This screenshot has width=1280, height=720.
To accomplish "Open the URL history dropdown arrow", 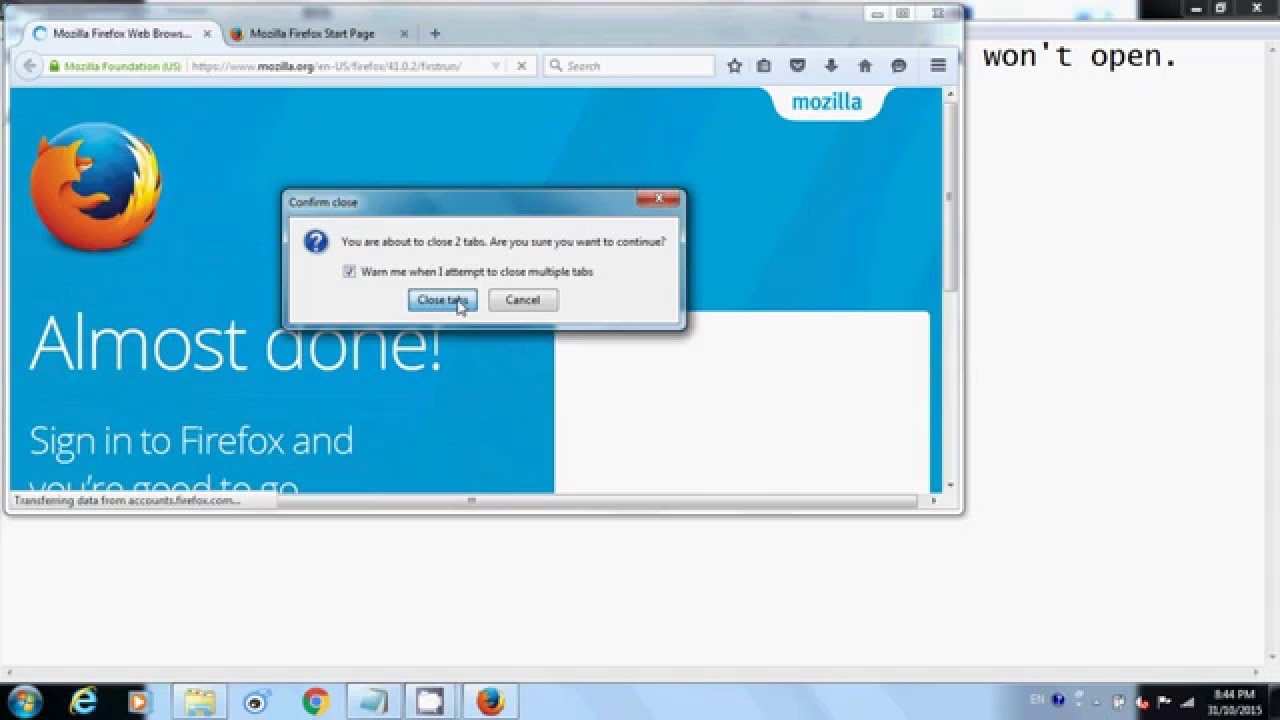I will 495,66.
